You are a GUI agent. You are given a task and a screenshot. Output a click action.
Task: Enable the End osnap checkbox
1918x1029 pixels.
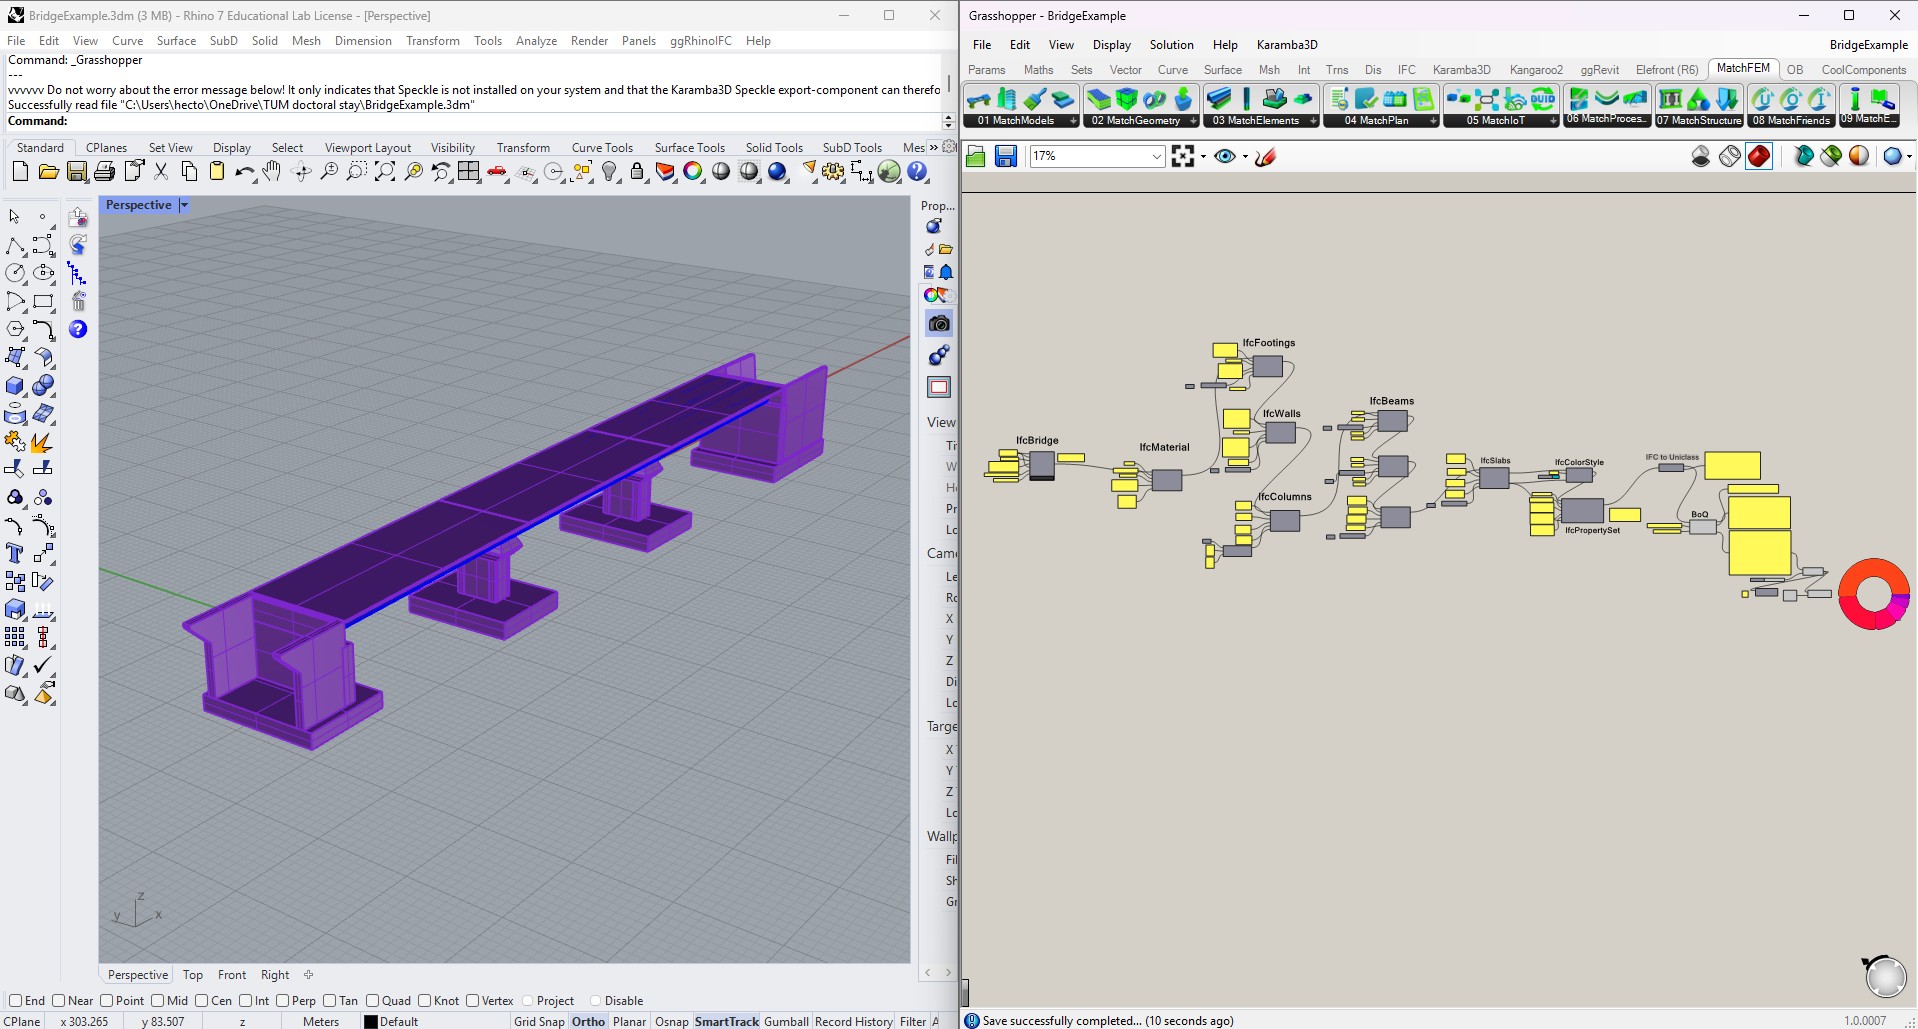15,1001
